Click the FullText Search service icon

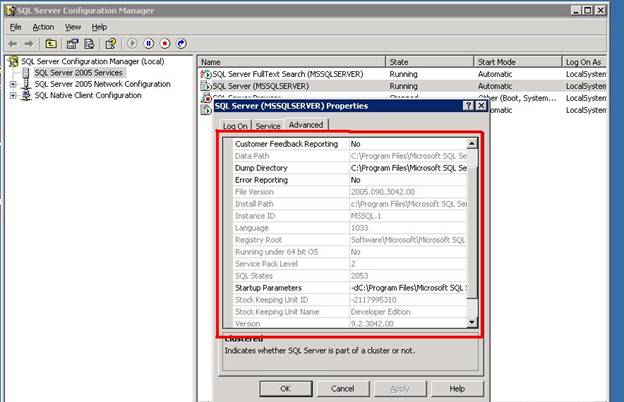pos(206,74)
